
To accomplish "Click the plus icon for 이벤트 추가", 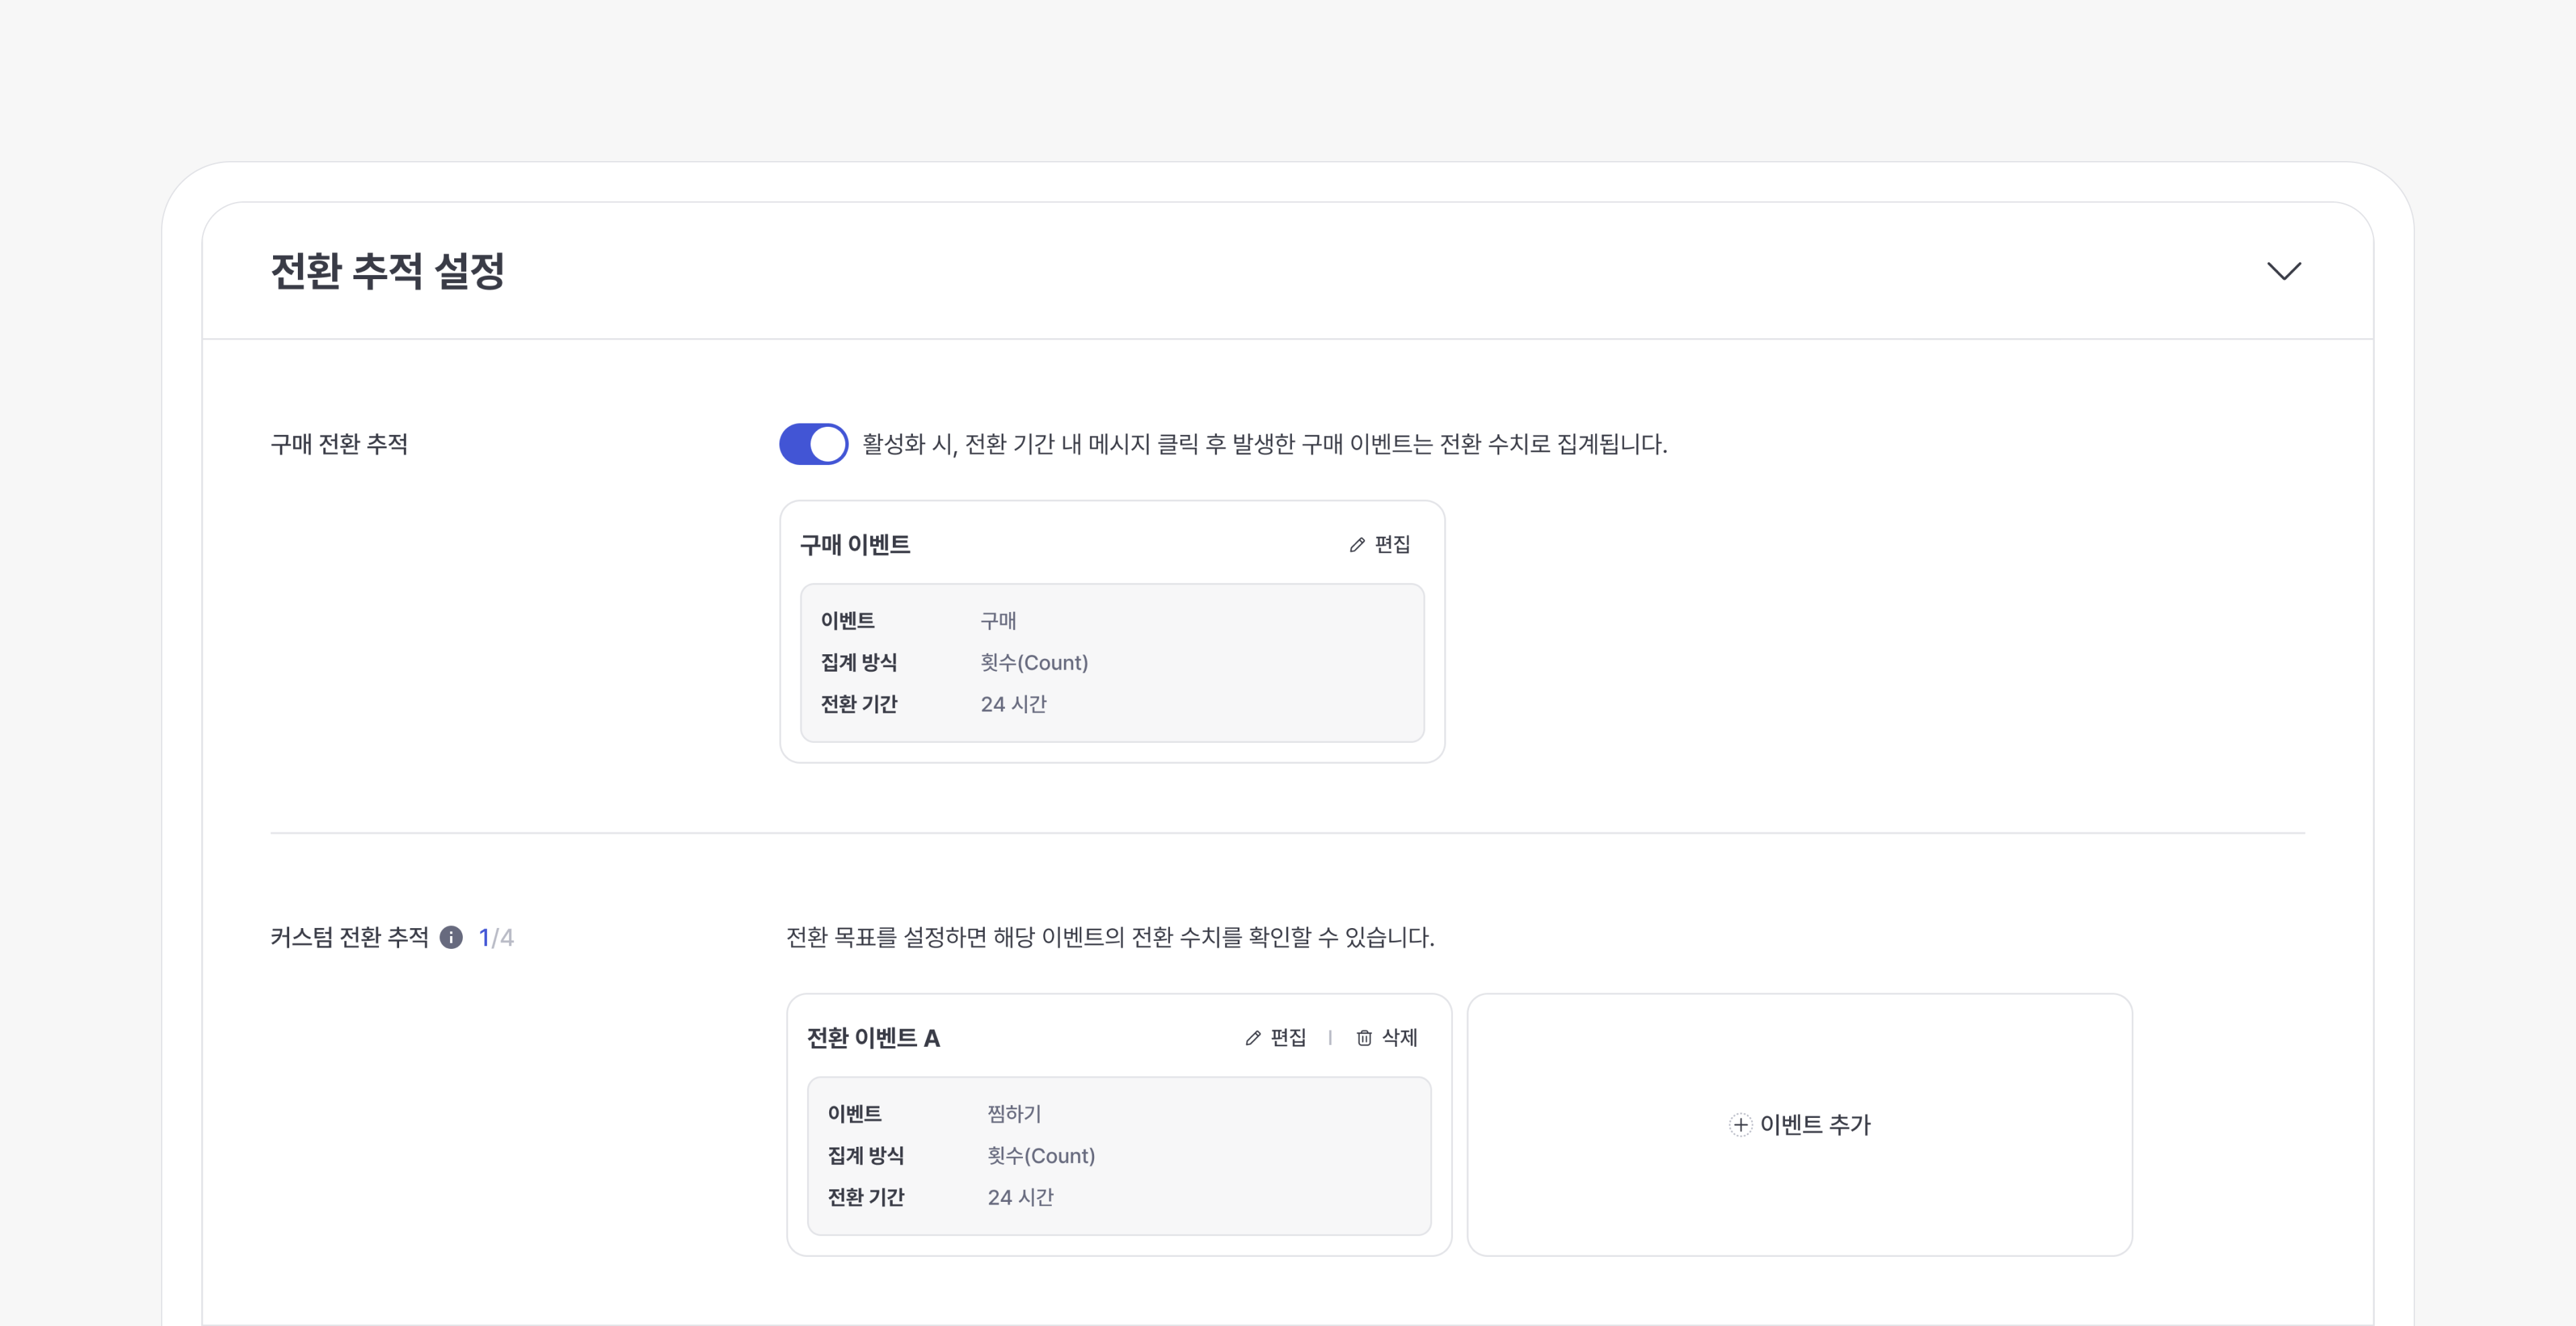I will click(1740, 1125).
